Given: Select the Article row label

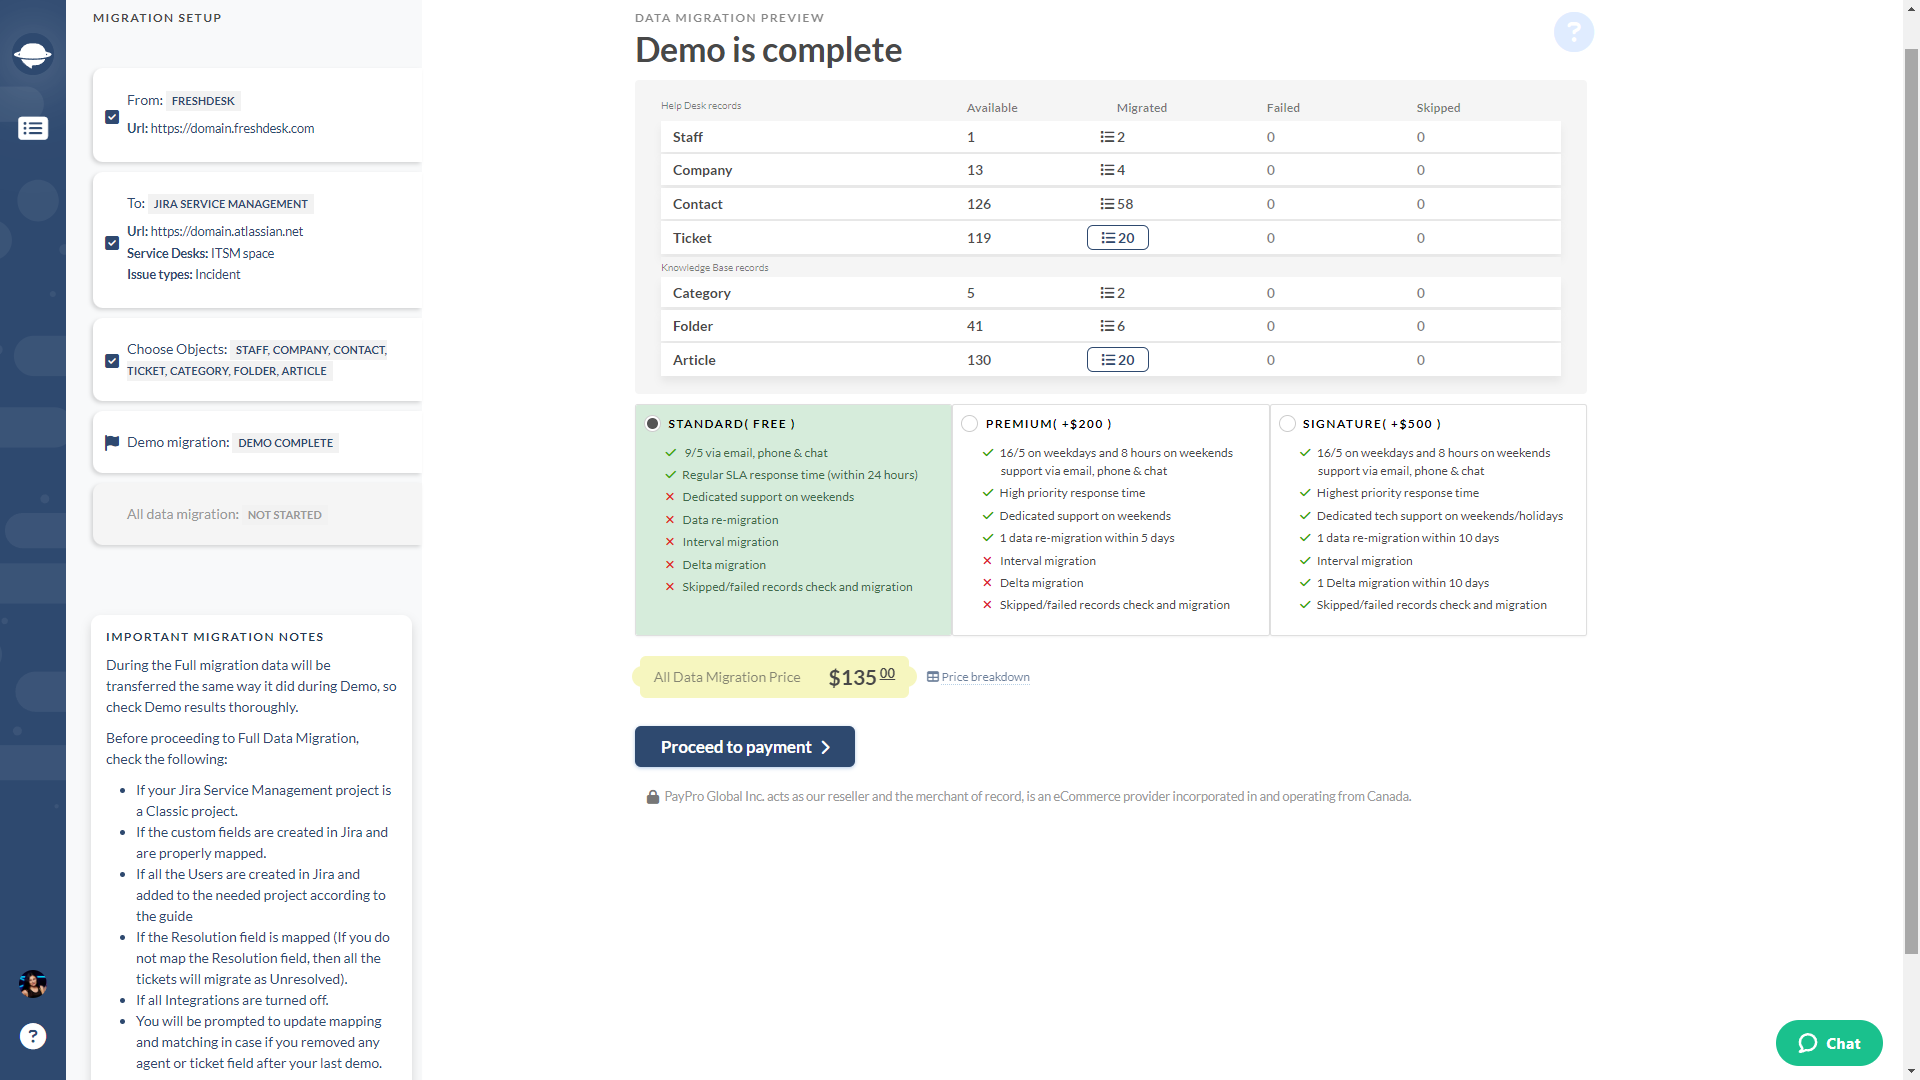Looking at the screenshot, I should tap(694, 360).
